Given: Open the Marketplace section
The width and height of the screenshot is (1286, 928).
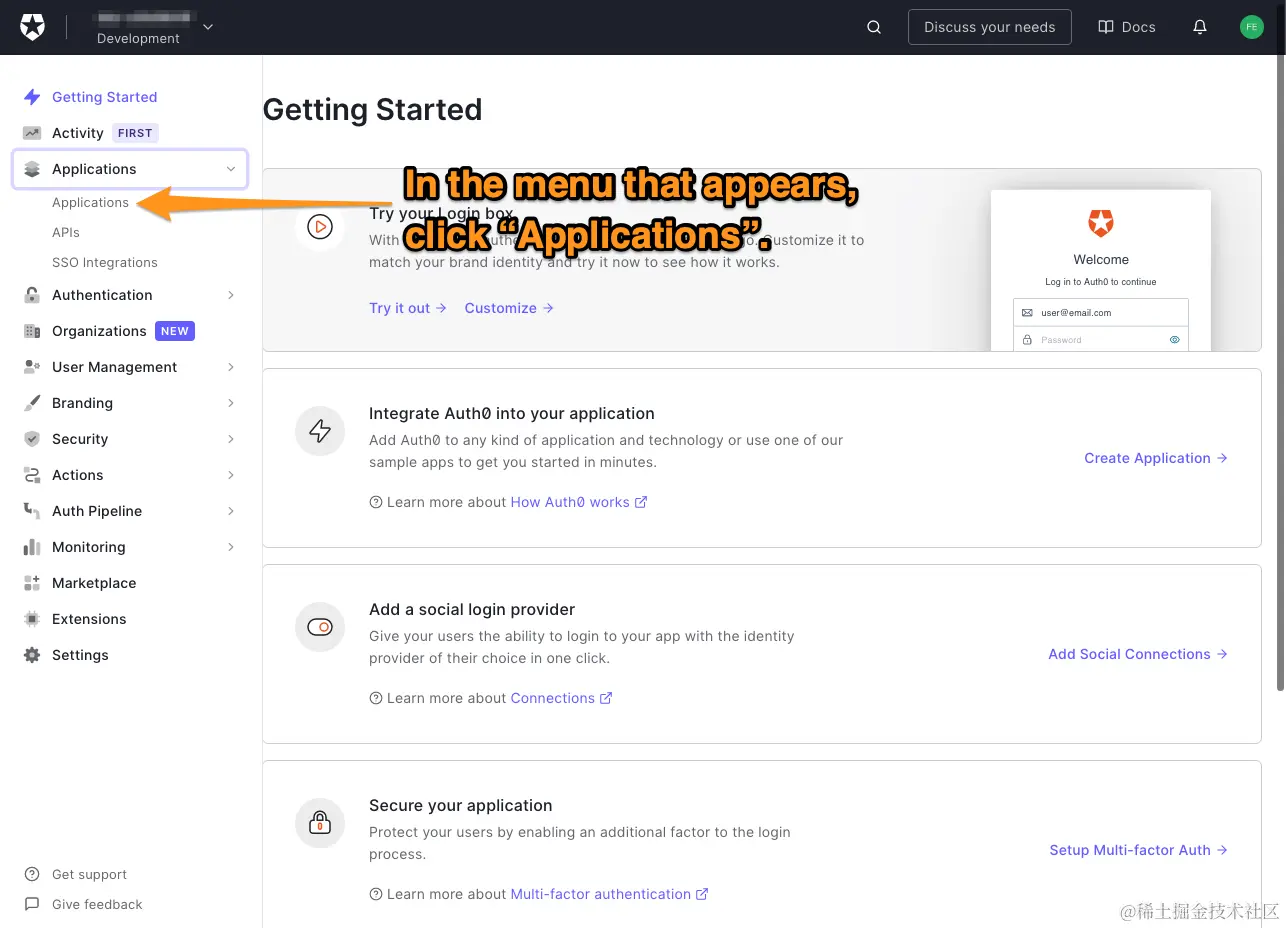Looking at the screenshot, I should pyautogui.click(x=93, y=583).
